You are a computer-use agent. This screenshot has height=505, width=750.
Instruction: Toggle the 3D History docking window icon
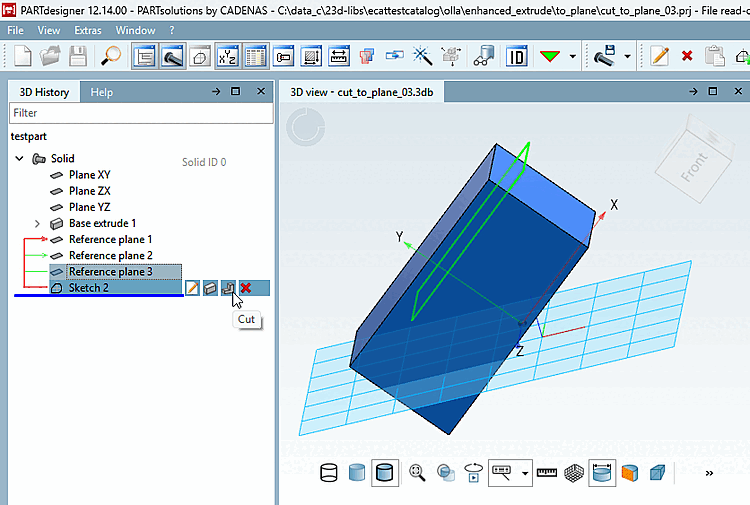point(145,56)
